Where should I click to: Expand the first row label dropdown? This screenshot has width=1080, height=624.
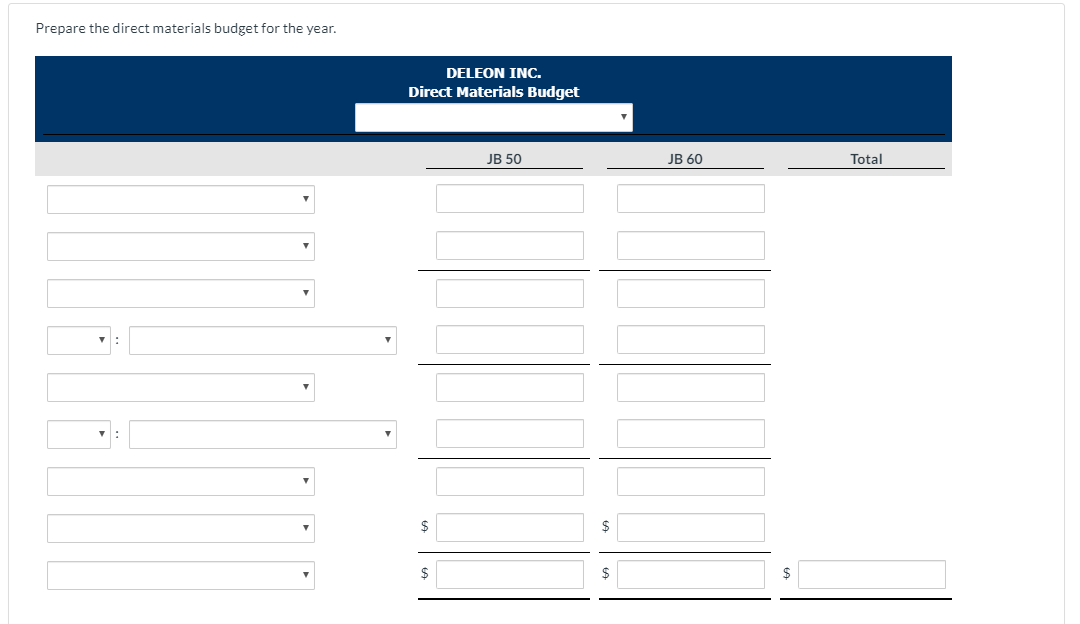(x=180, y=199)
